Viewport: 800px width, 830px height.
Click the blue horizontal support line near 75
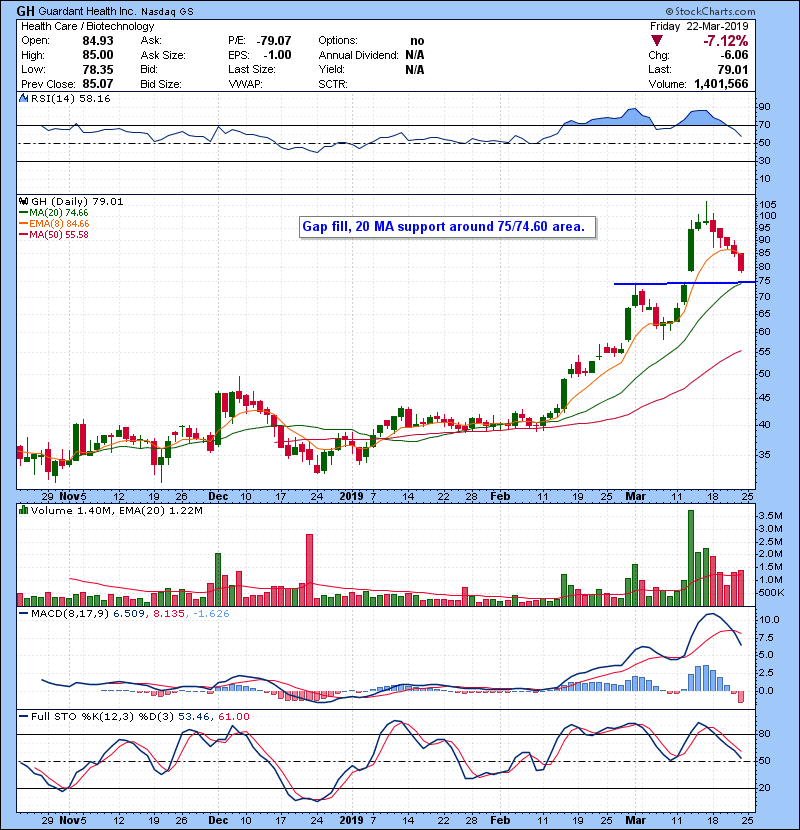[x=684, y=283]
